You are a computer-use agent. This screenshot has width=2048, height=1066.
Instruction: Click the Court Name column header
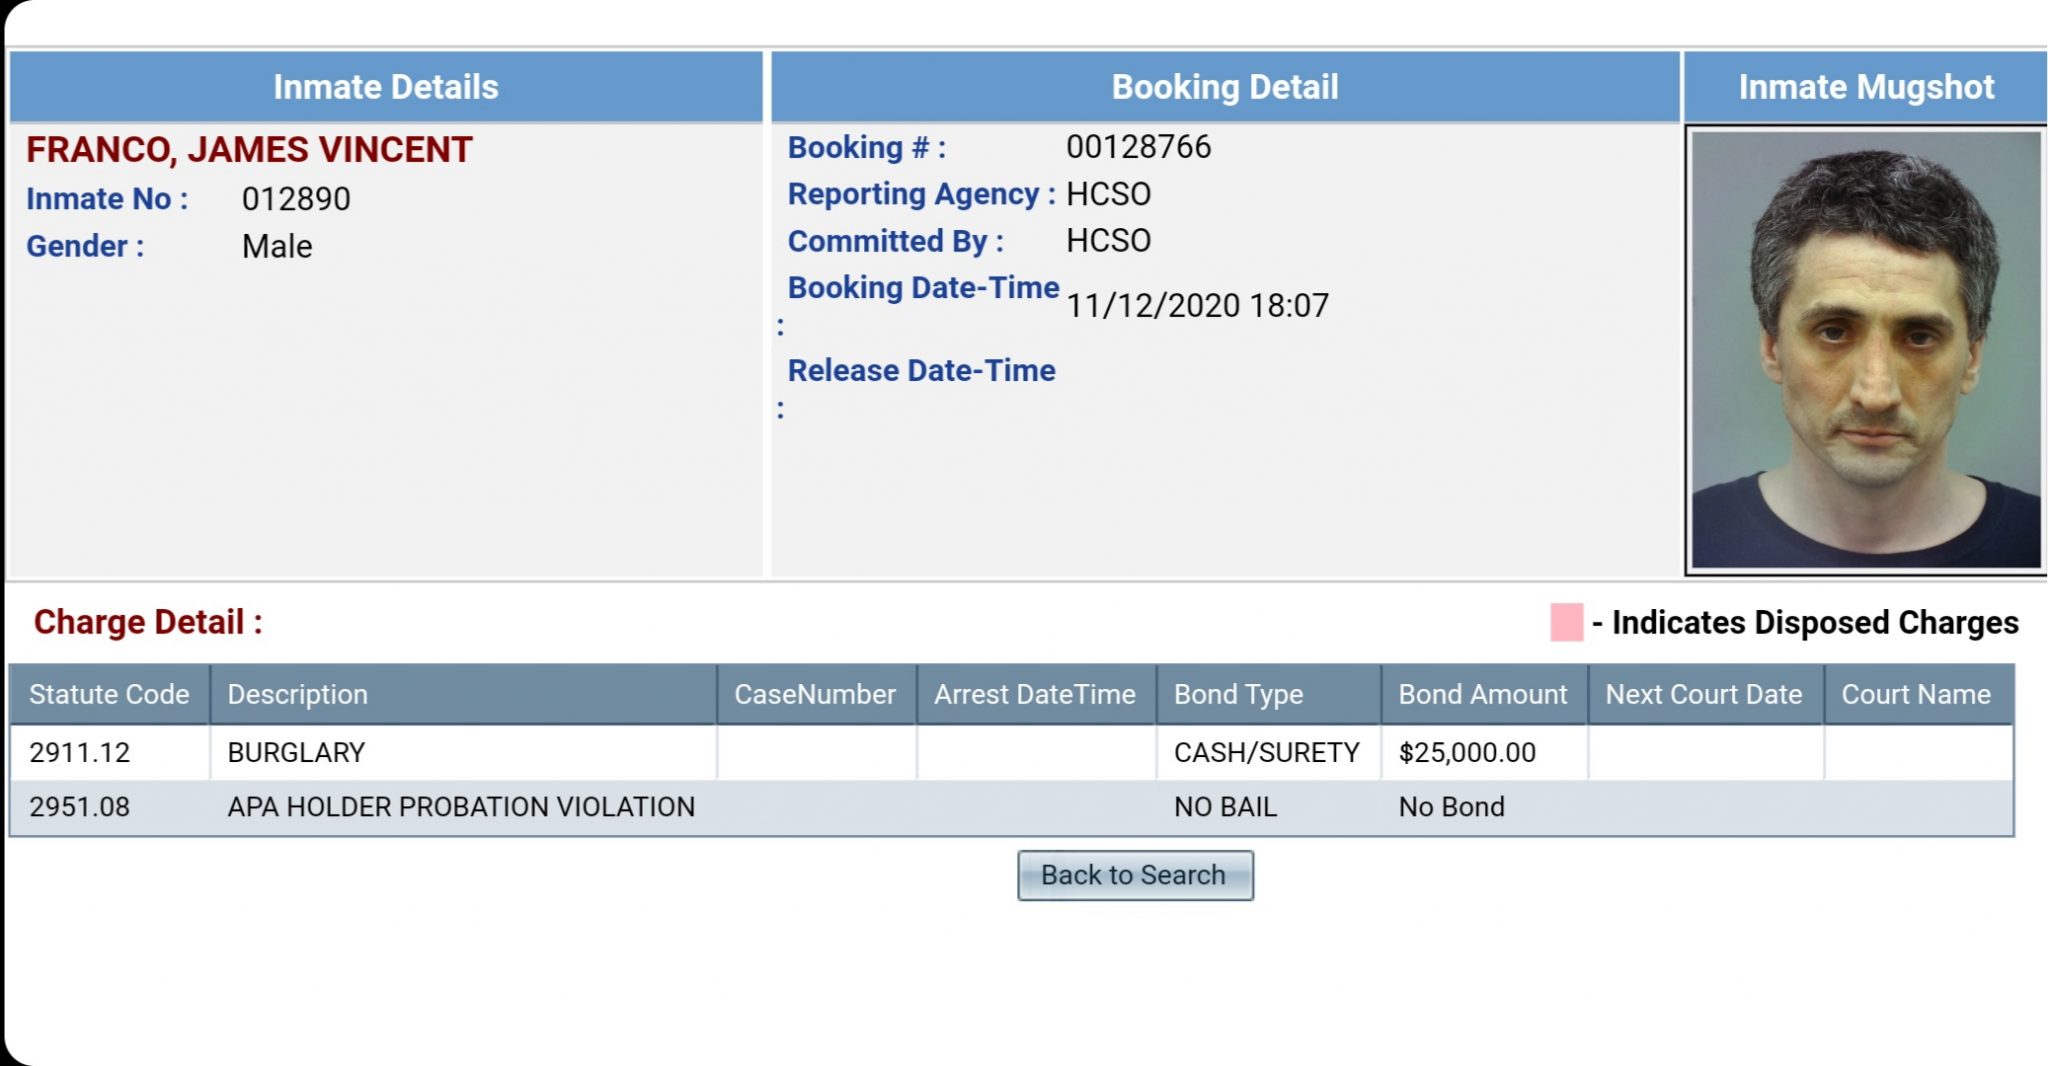tap(1916, 693)
